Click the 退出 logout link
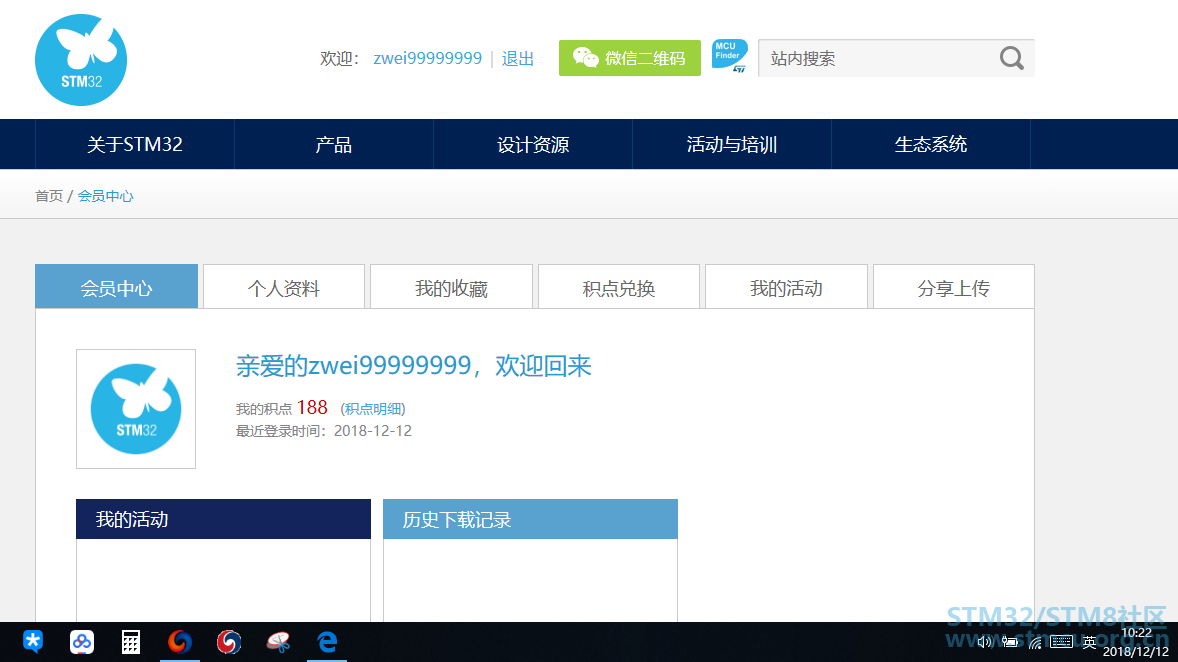Screen dimensions: 1178x662 [x=518, y=59]
